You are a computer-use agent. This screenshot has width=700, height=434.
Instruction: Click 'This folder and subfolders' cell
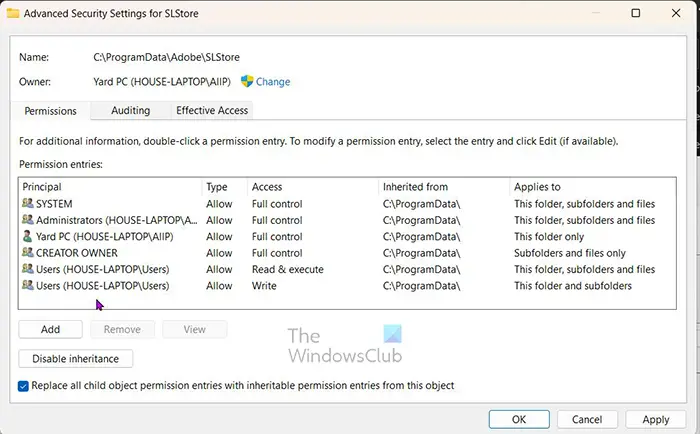[x=573, y=286]
